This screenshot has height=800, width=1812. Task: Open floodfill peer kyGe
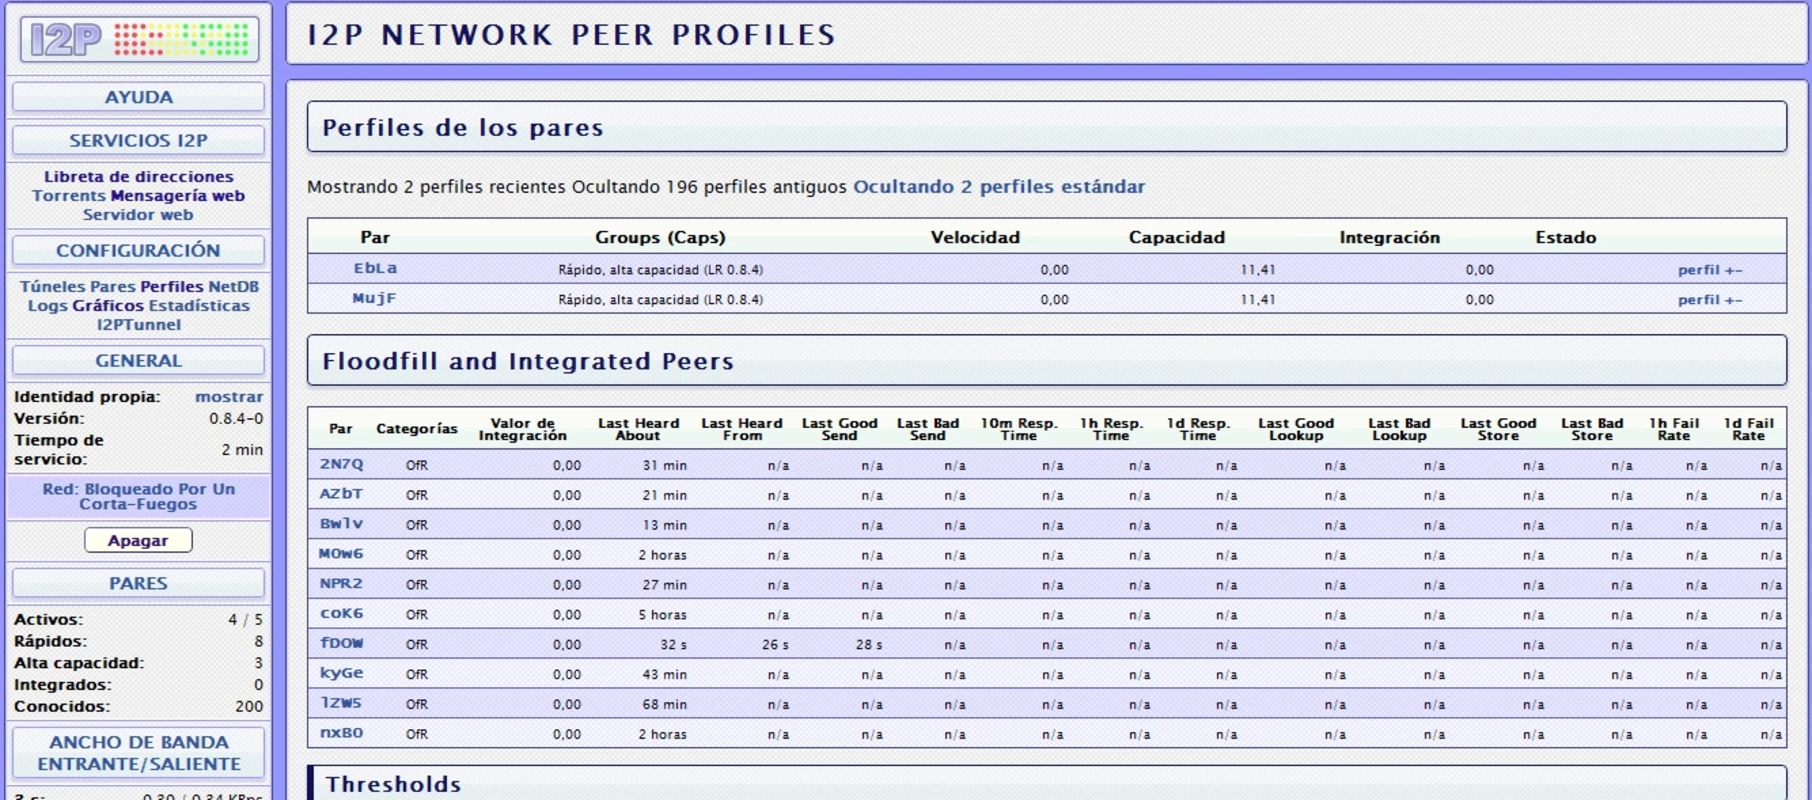pyautogui.click(x=341, y=673)
